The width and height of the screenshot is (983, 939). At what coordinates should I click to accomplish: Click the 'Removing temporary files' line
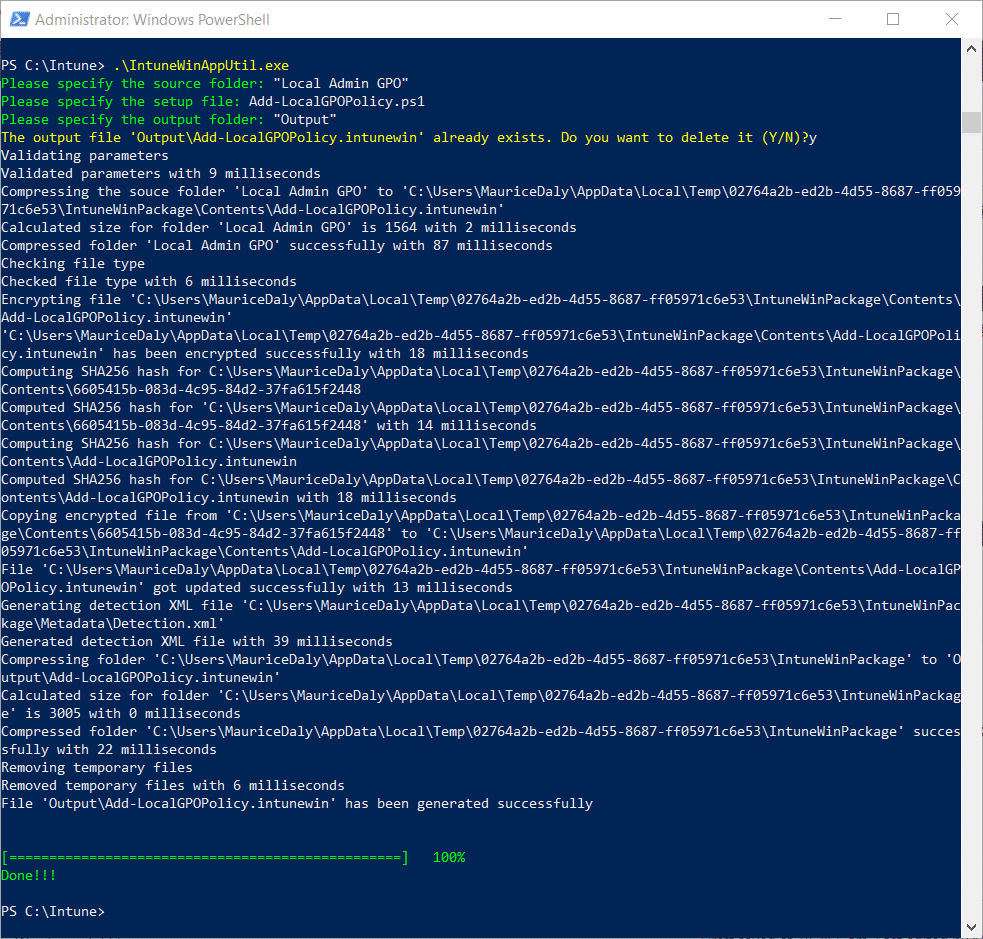click(x=97, y=768)
